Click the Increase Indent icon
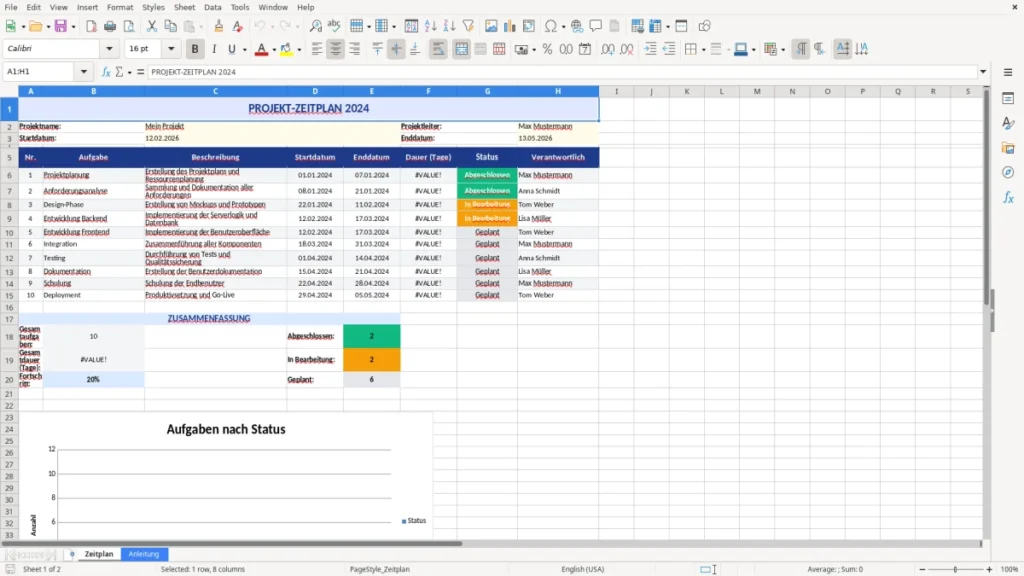Image resolution: width=1024 pixels, height=576 pixels. click(x=650, y=49)
